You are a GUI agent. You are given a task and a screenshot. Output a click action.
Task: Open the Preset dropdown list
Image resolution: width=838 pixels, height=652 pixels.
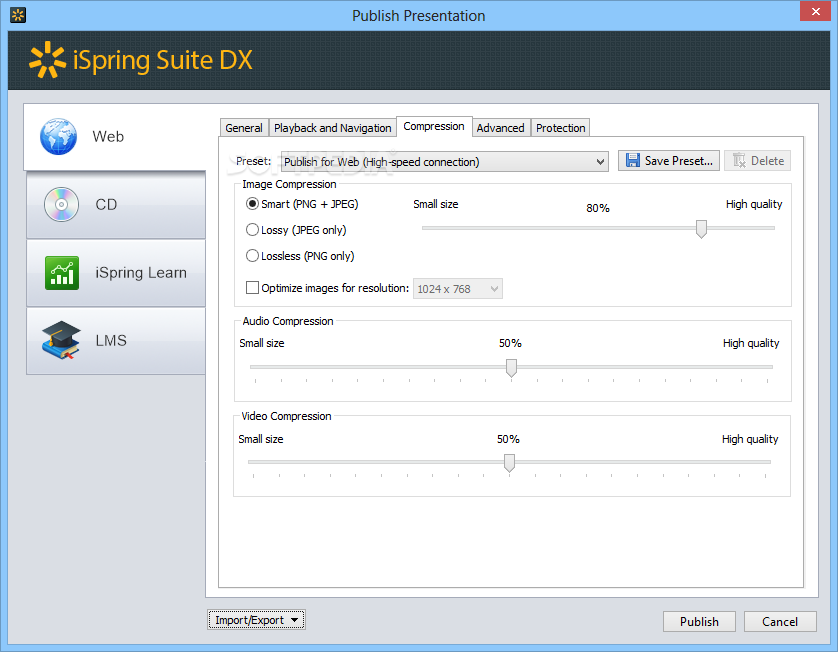click(445, 161)
